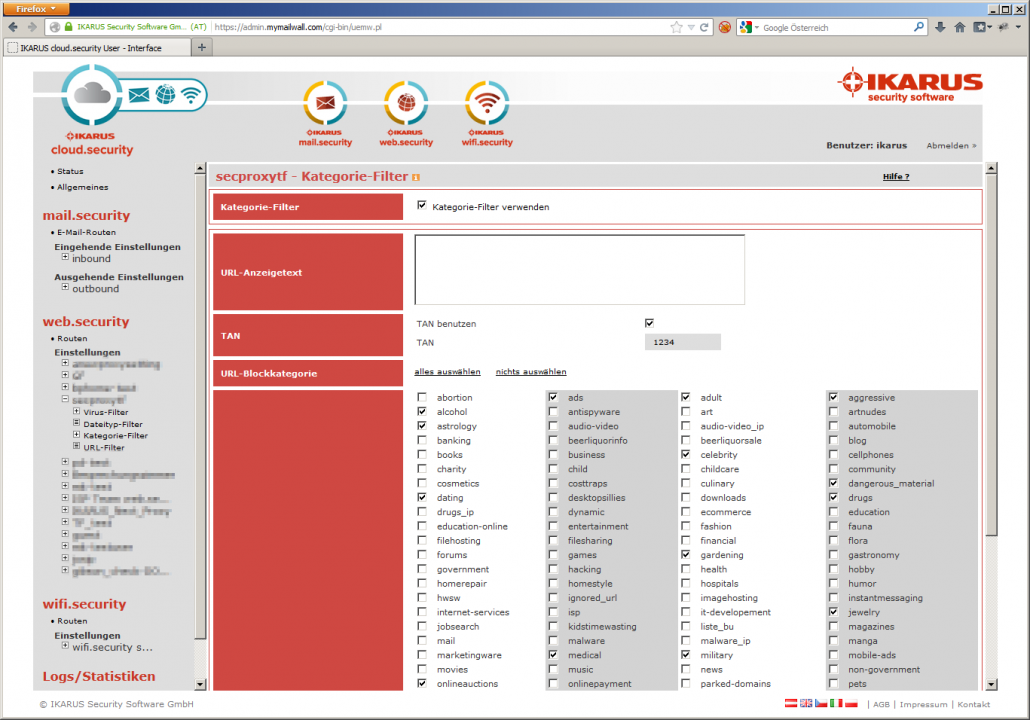Check the 'malware' category box
The width and height of the screenshot is (1030, 720).
[x=553, y=641]
